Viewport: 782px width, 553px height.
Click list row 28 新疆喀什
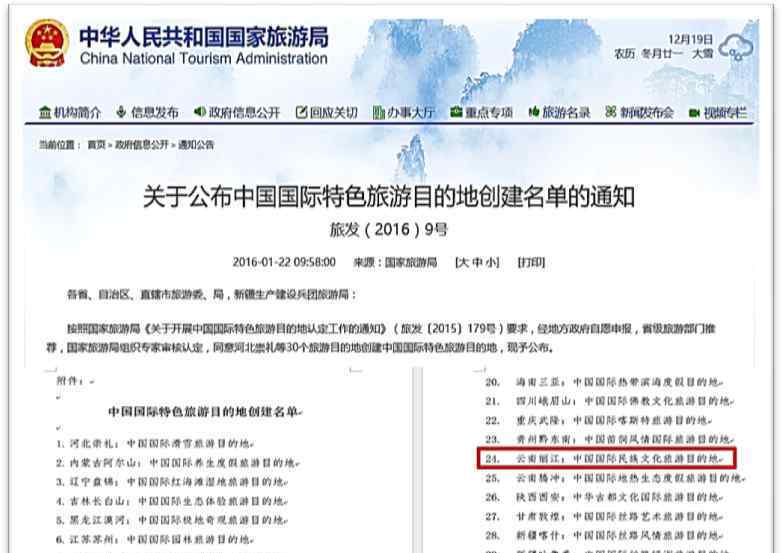pyautogui.click(x=604, y=535)
